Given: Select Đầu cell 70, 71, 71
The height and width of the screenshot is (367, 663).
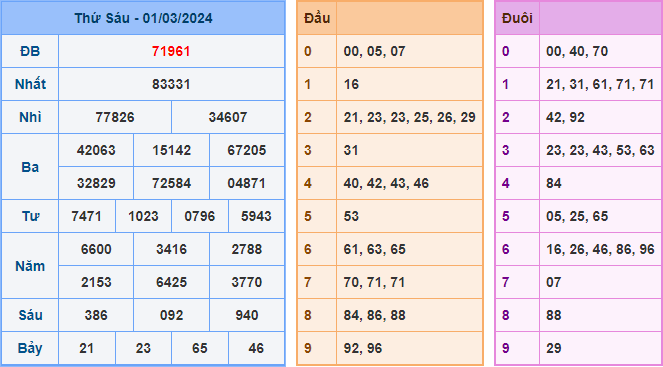Looking at the screenshot, I should [x=409, y=282].
